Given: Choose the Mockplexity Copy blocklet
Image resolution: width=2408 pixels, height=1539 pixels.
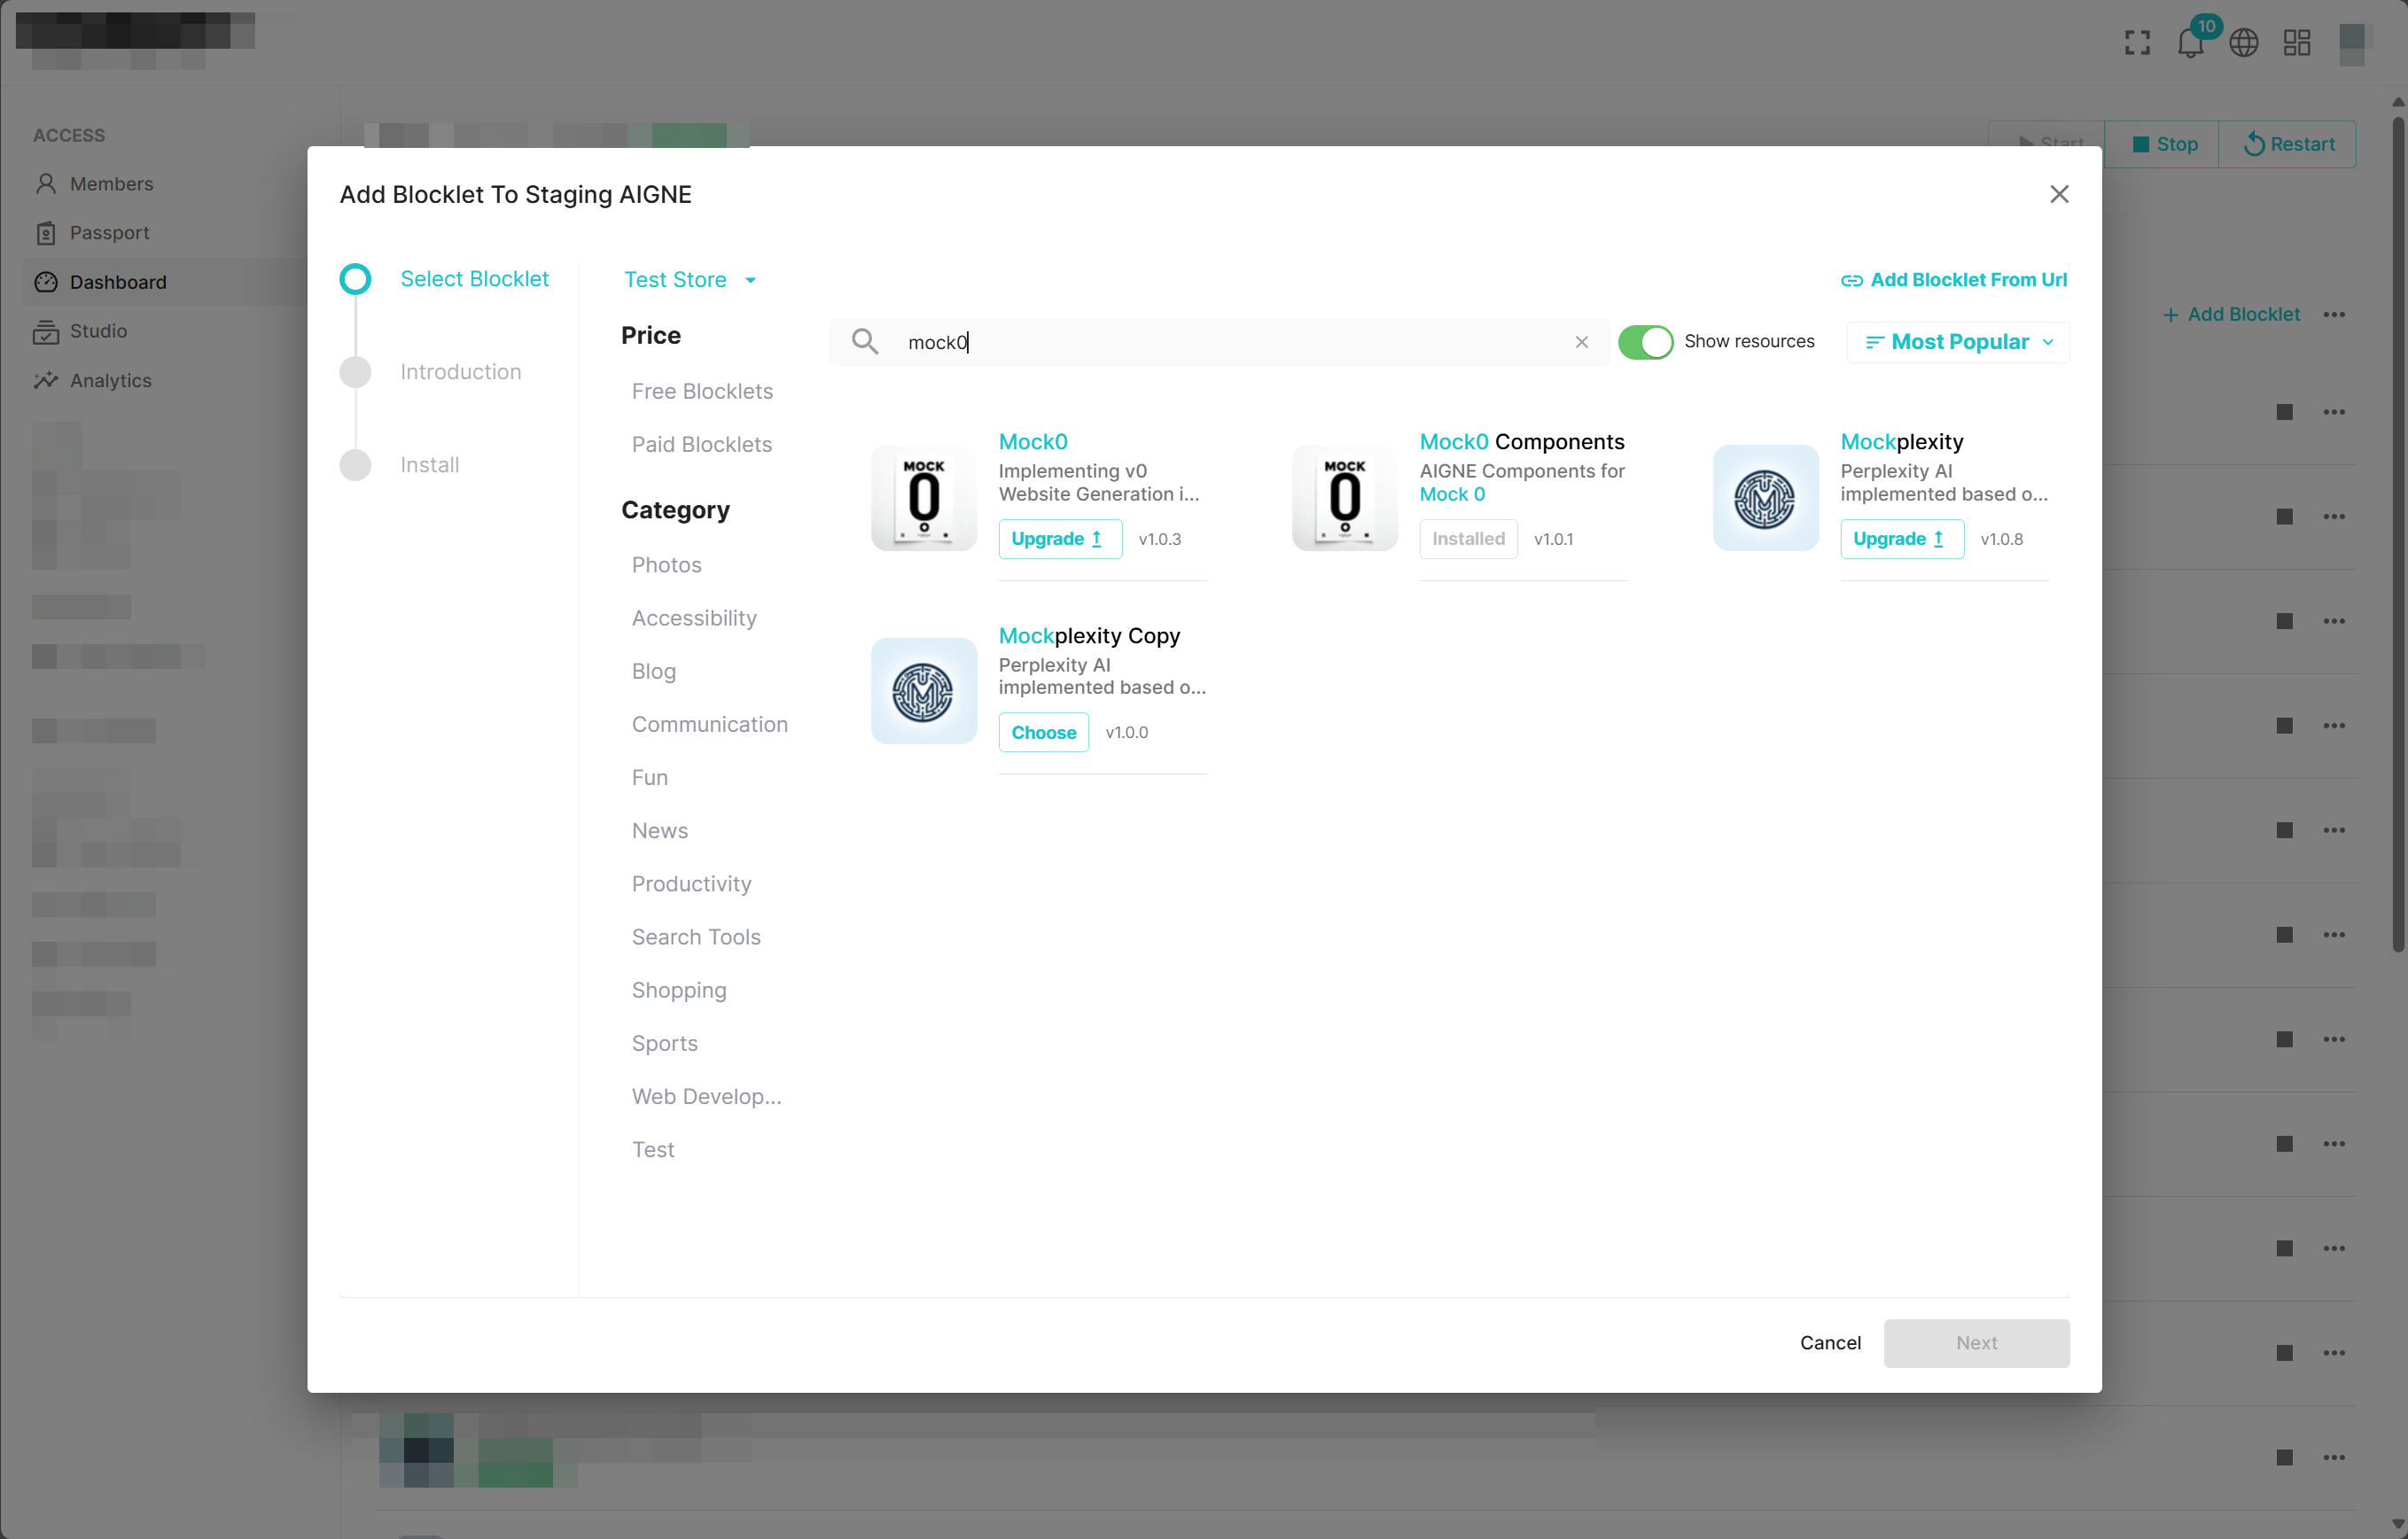Looking at the screenshot, I should 1043,732.
